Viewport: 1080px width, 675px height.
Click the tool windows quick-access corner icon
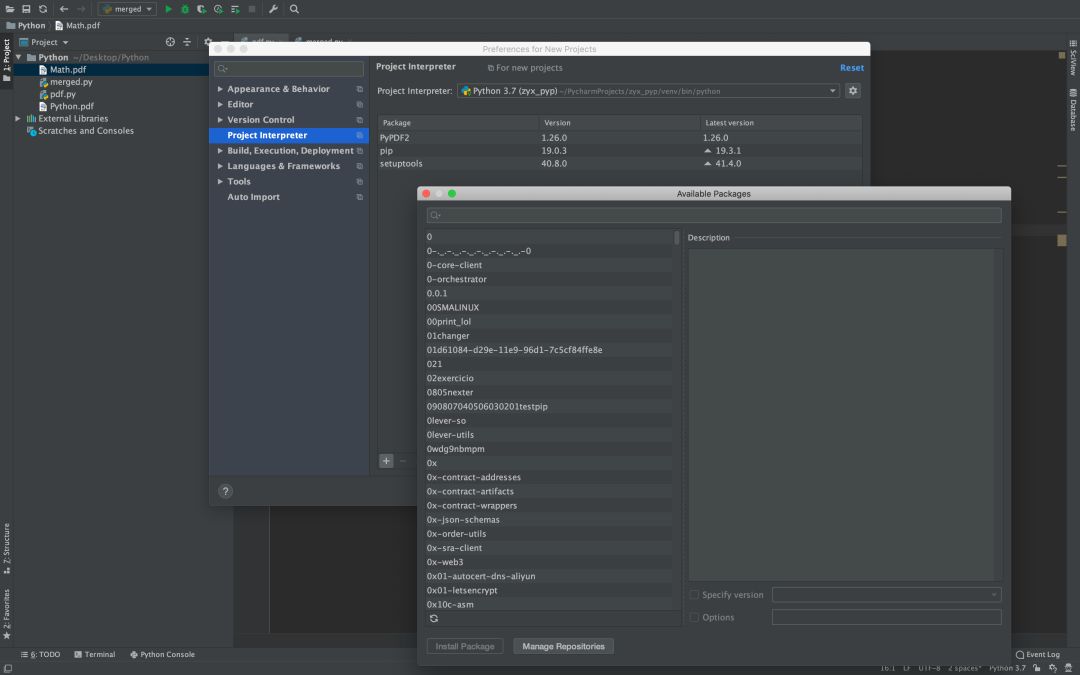point(8,668)
